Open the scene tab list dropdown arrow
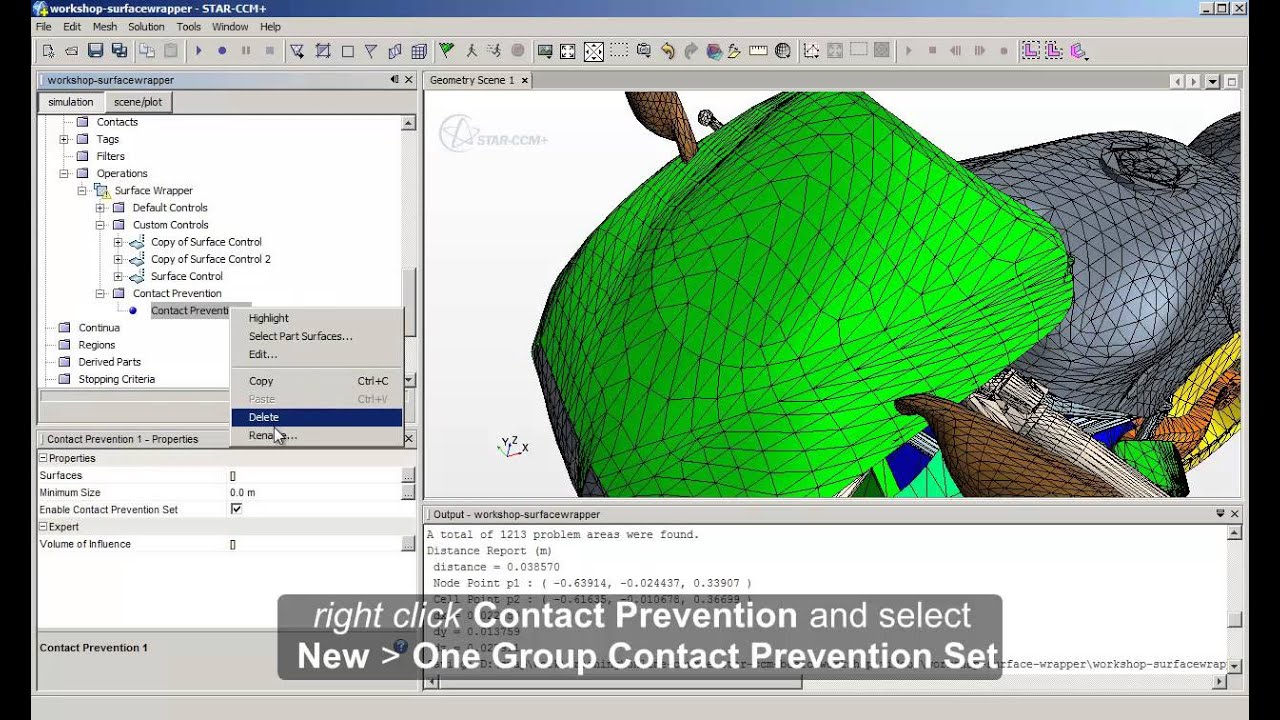 (1213, 81)
